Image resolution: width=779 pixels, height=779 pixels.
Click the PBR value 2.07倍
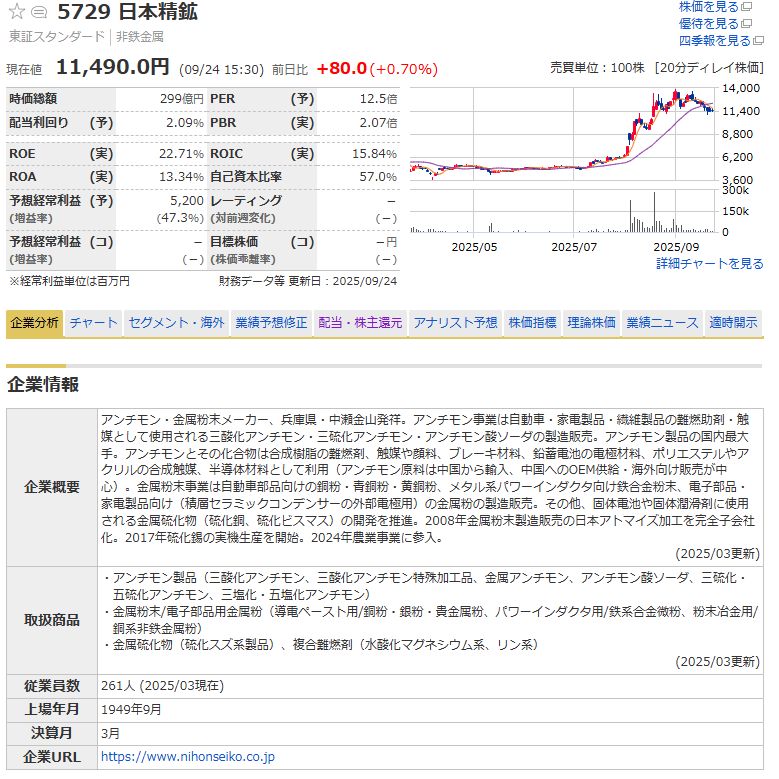tap(379, 123)
